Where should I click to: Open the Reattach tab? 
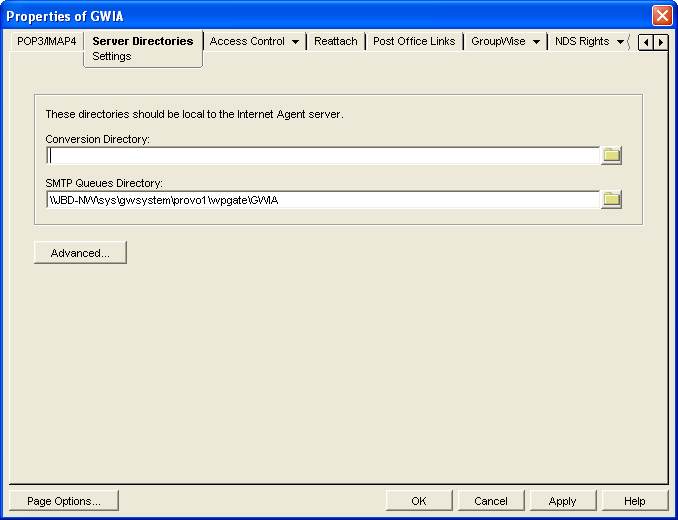click(x=336, y=41)
